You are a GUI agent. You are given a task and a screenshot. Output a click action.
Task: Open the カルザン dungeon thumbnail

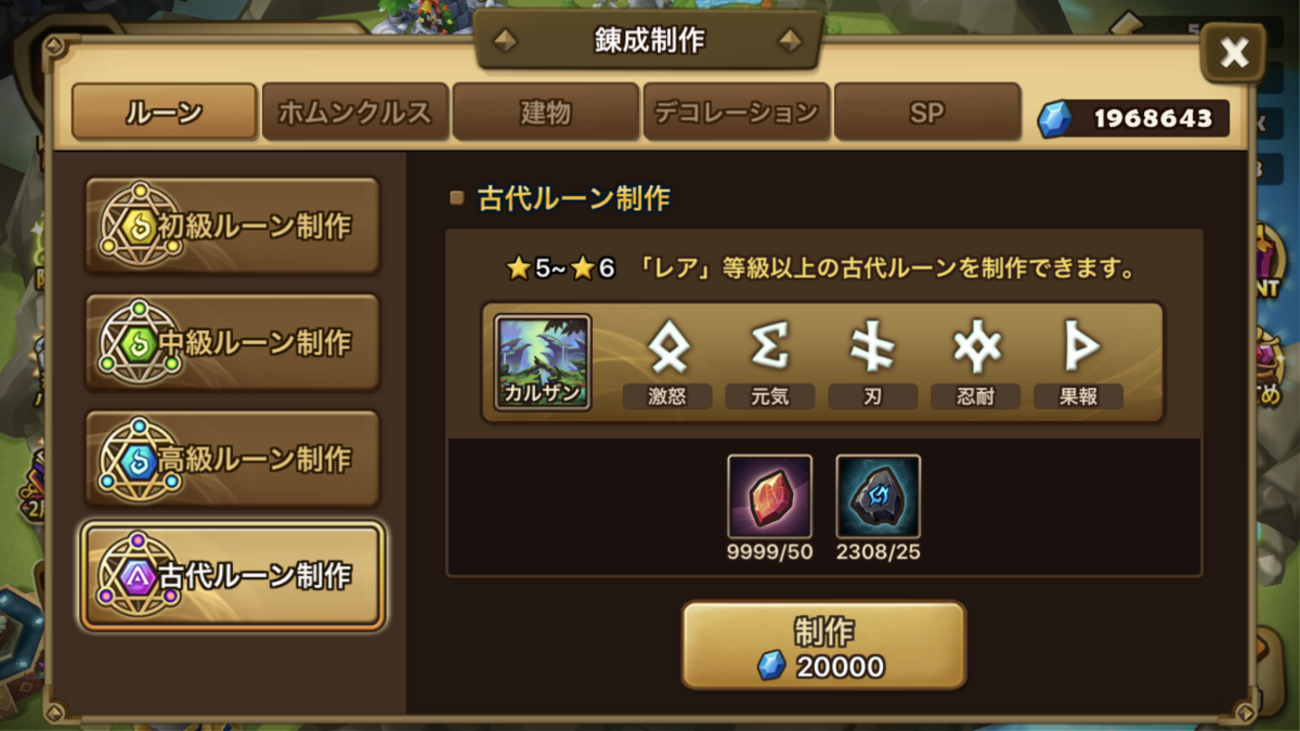pos(543,362)
